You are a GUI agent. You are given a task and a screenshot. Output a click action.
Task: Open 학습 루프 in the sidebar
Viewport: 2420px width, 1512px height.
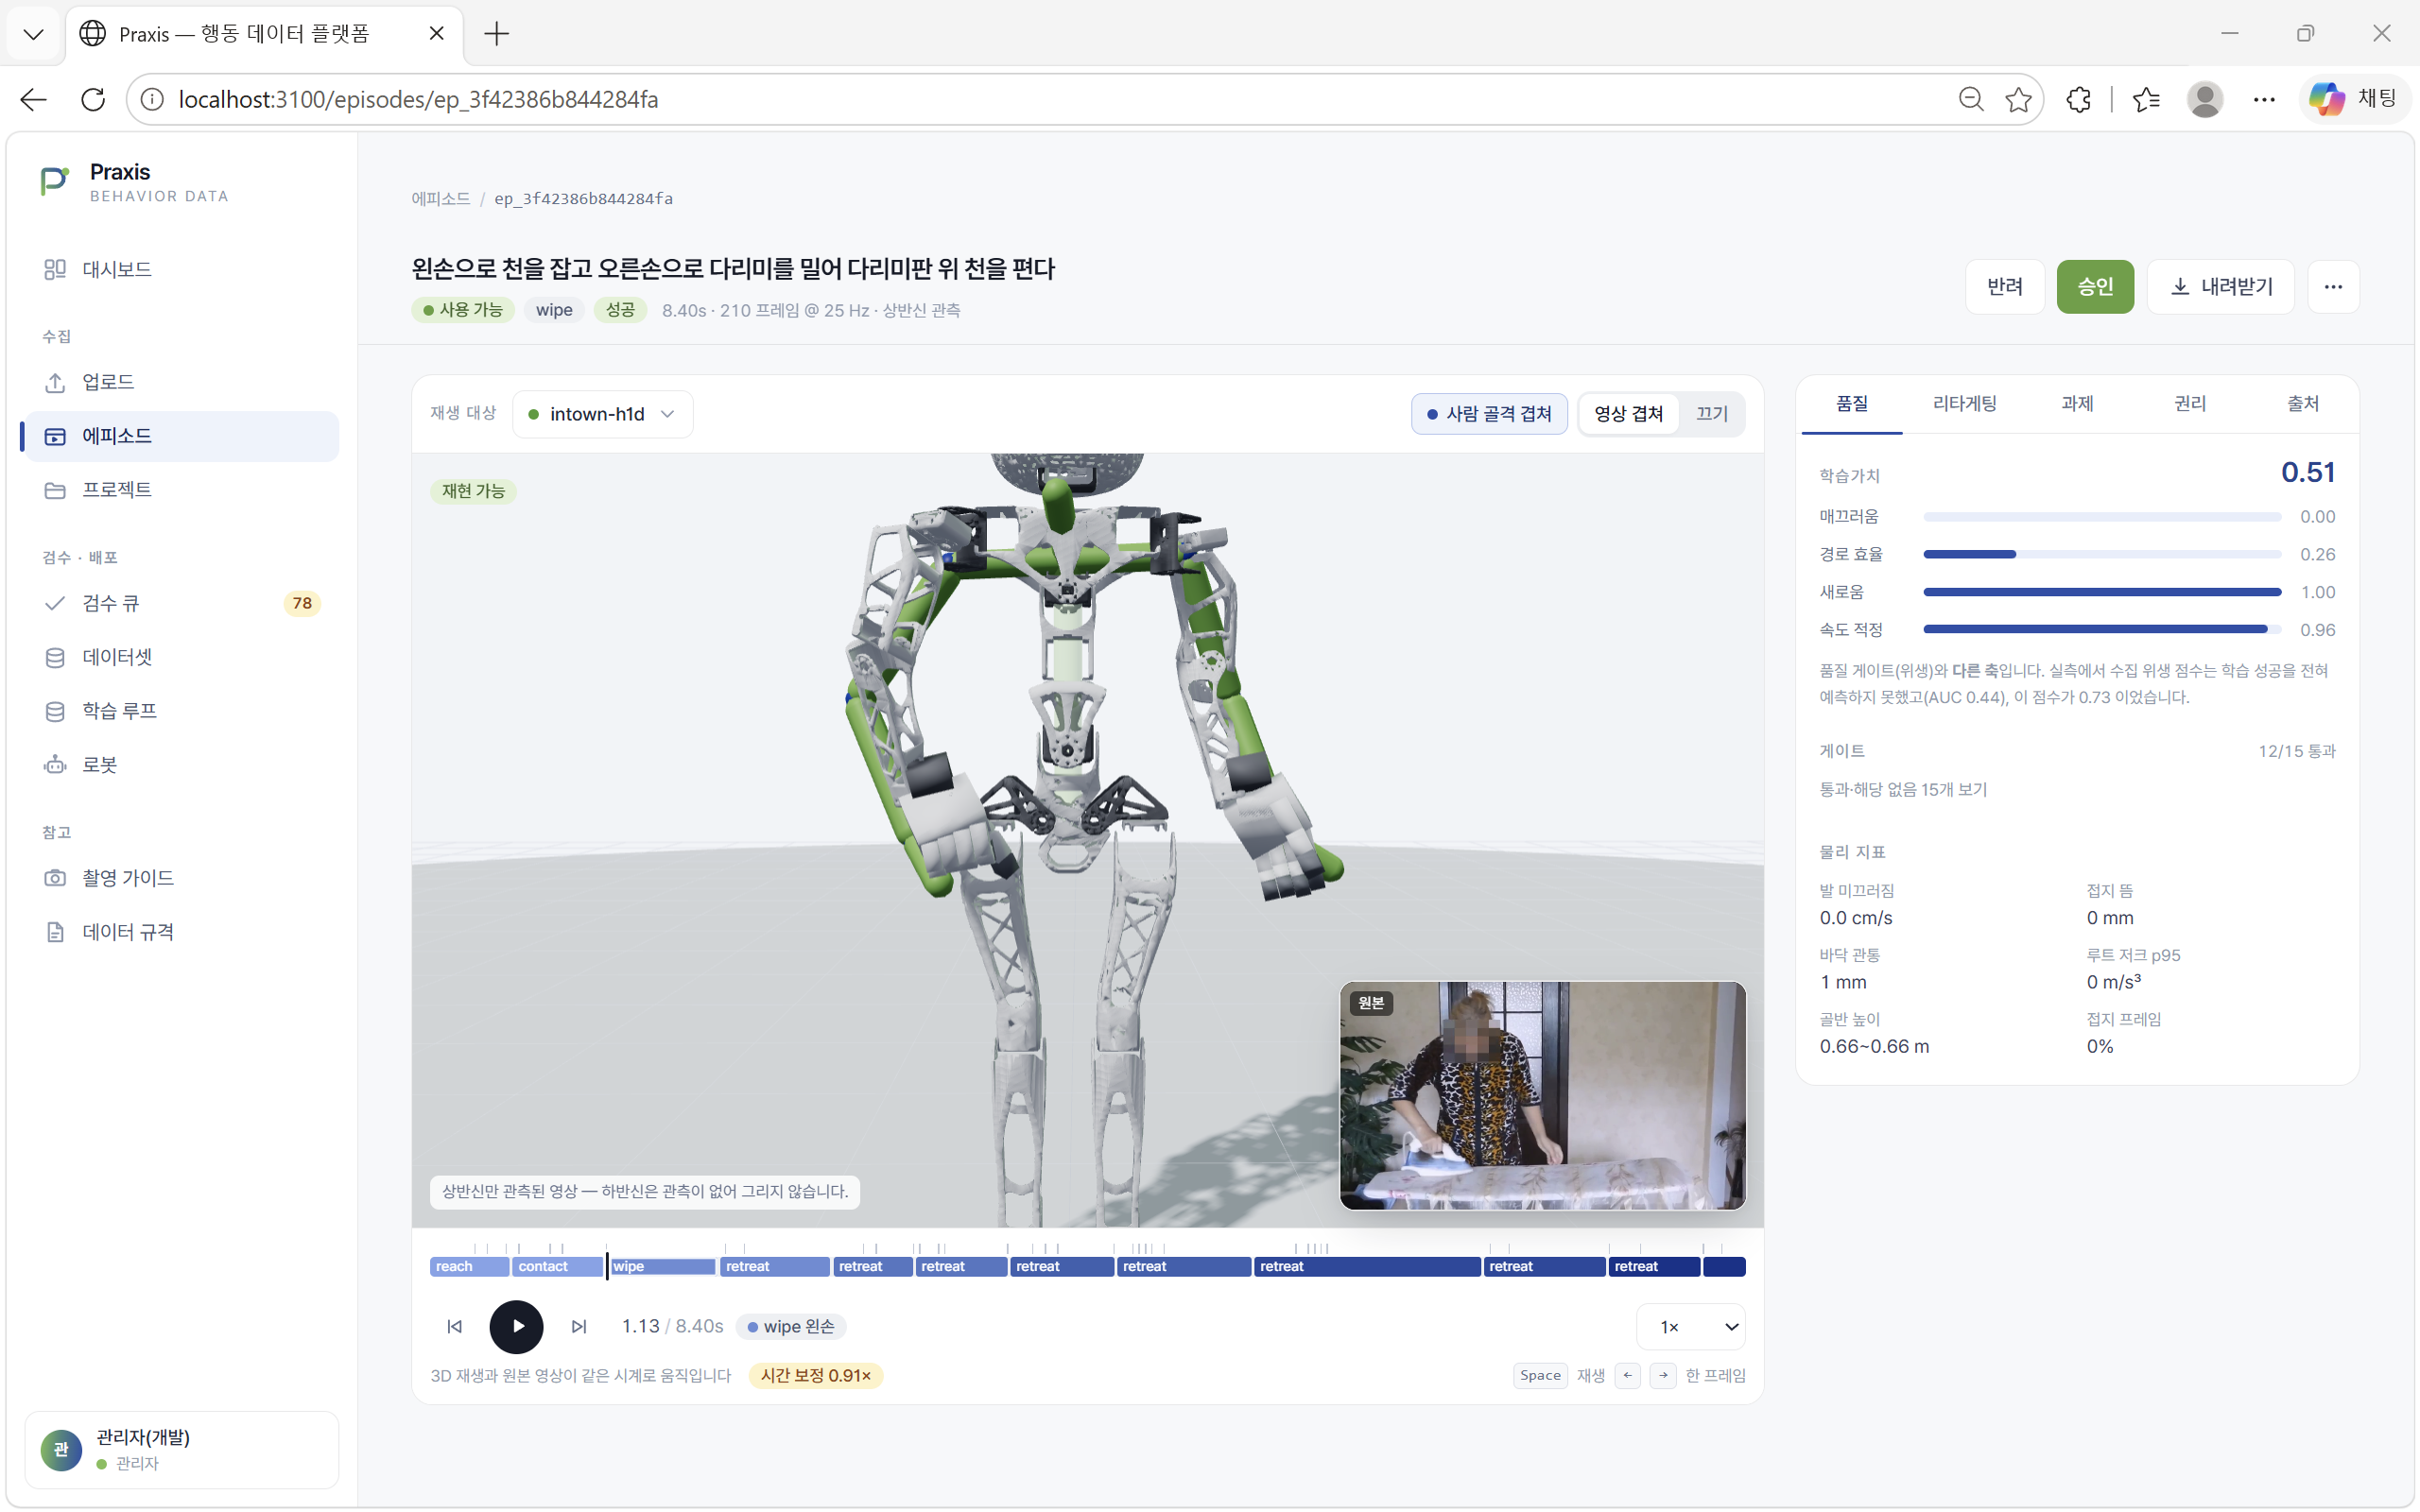[181, 711]
